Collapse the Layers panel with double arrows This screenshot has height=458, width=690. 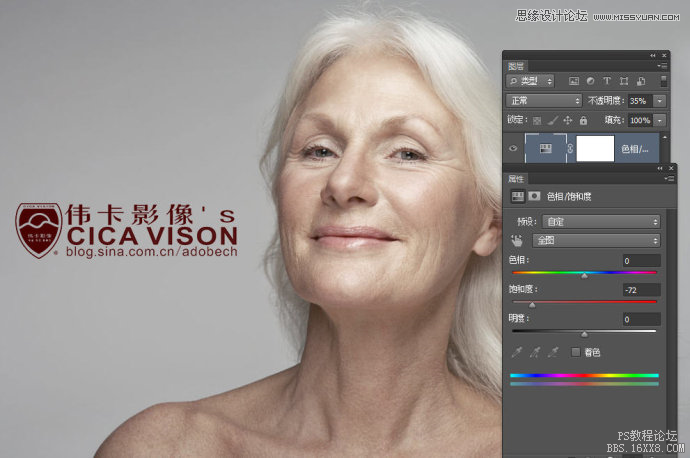(x=653, y=55)
